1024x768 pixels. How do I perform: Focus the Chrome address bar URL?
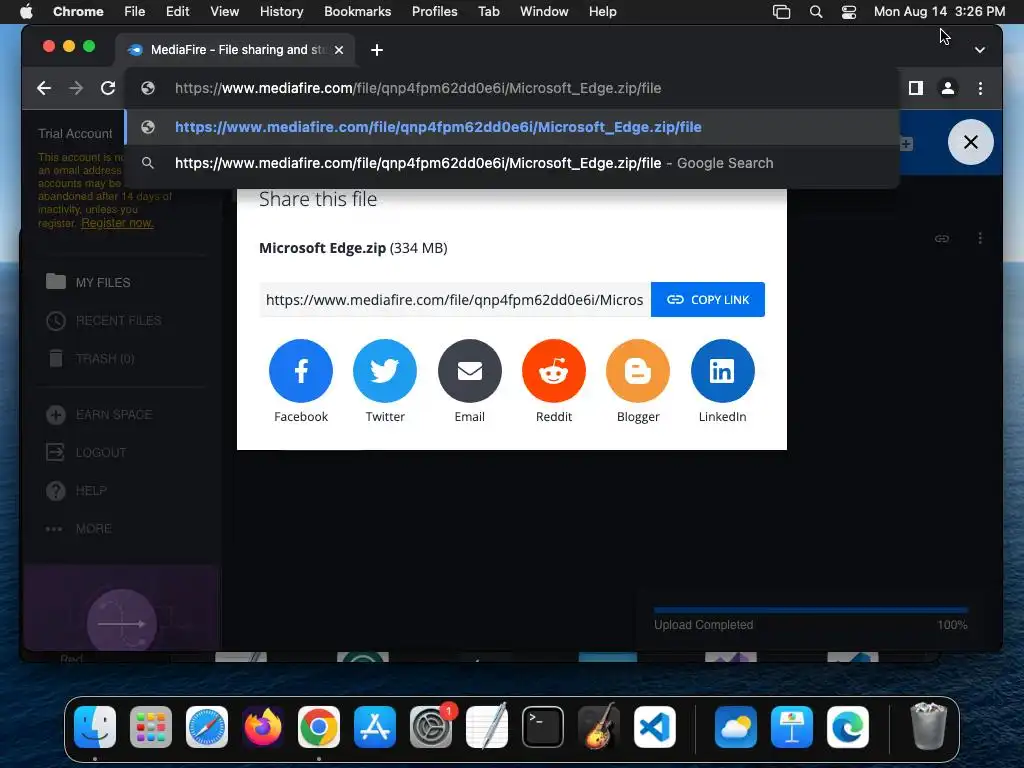tap(418, 88)
